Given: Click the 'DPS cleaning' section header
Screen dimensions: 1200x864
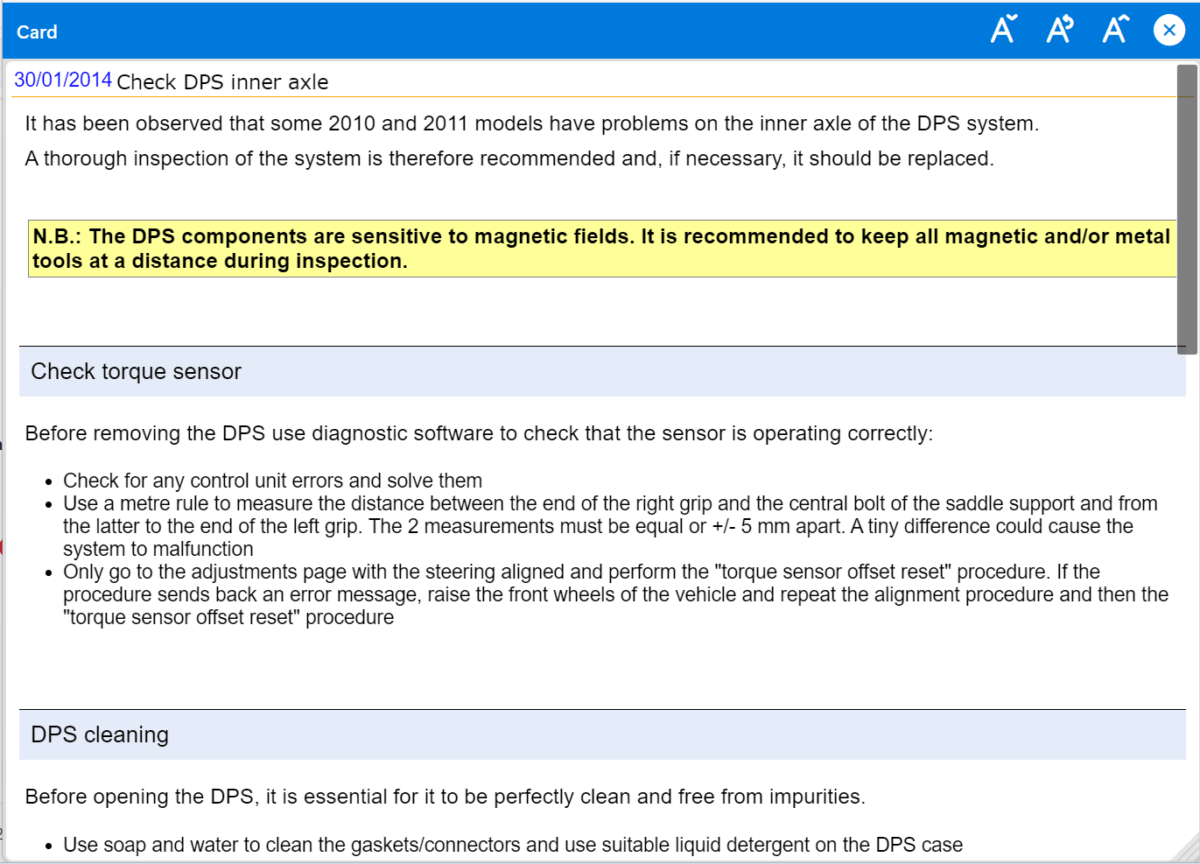Looking at the screenshot, I should [x=100, y=735].
